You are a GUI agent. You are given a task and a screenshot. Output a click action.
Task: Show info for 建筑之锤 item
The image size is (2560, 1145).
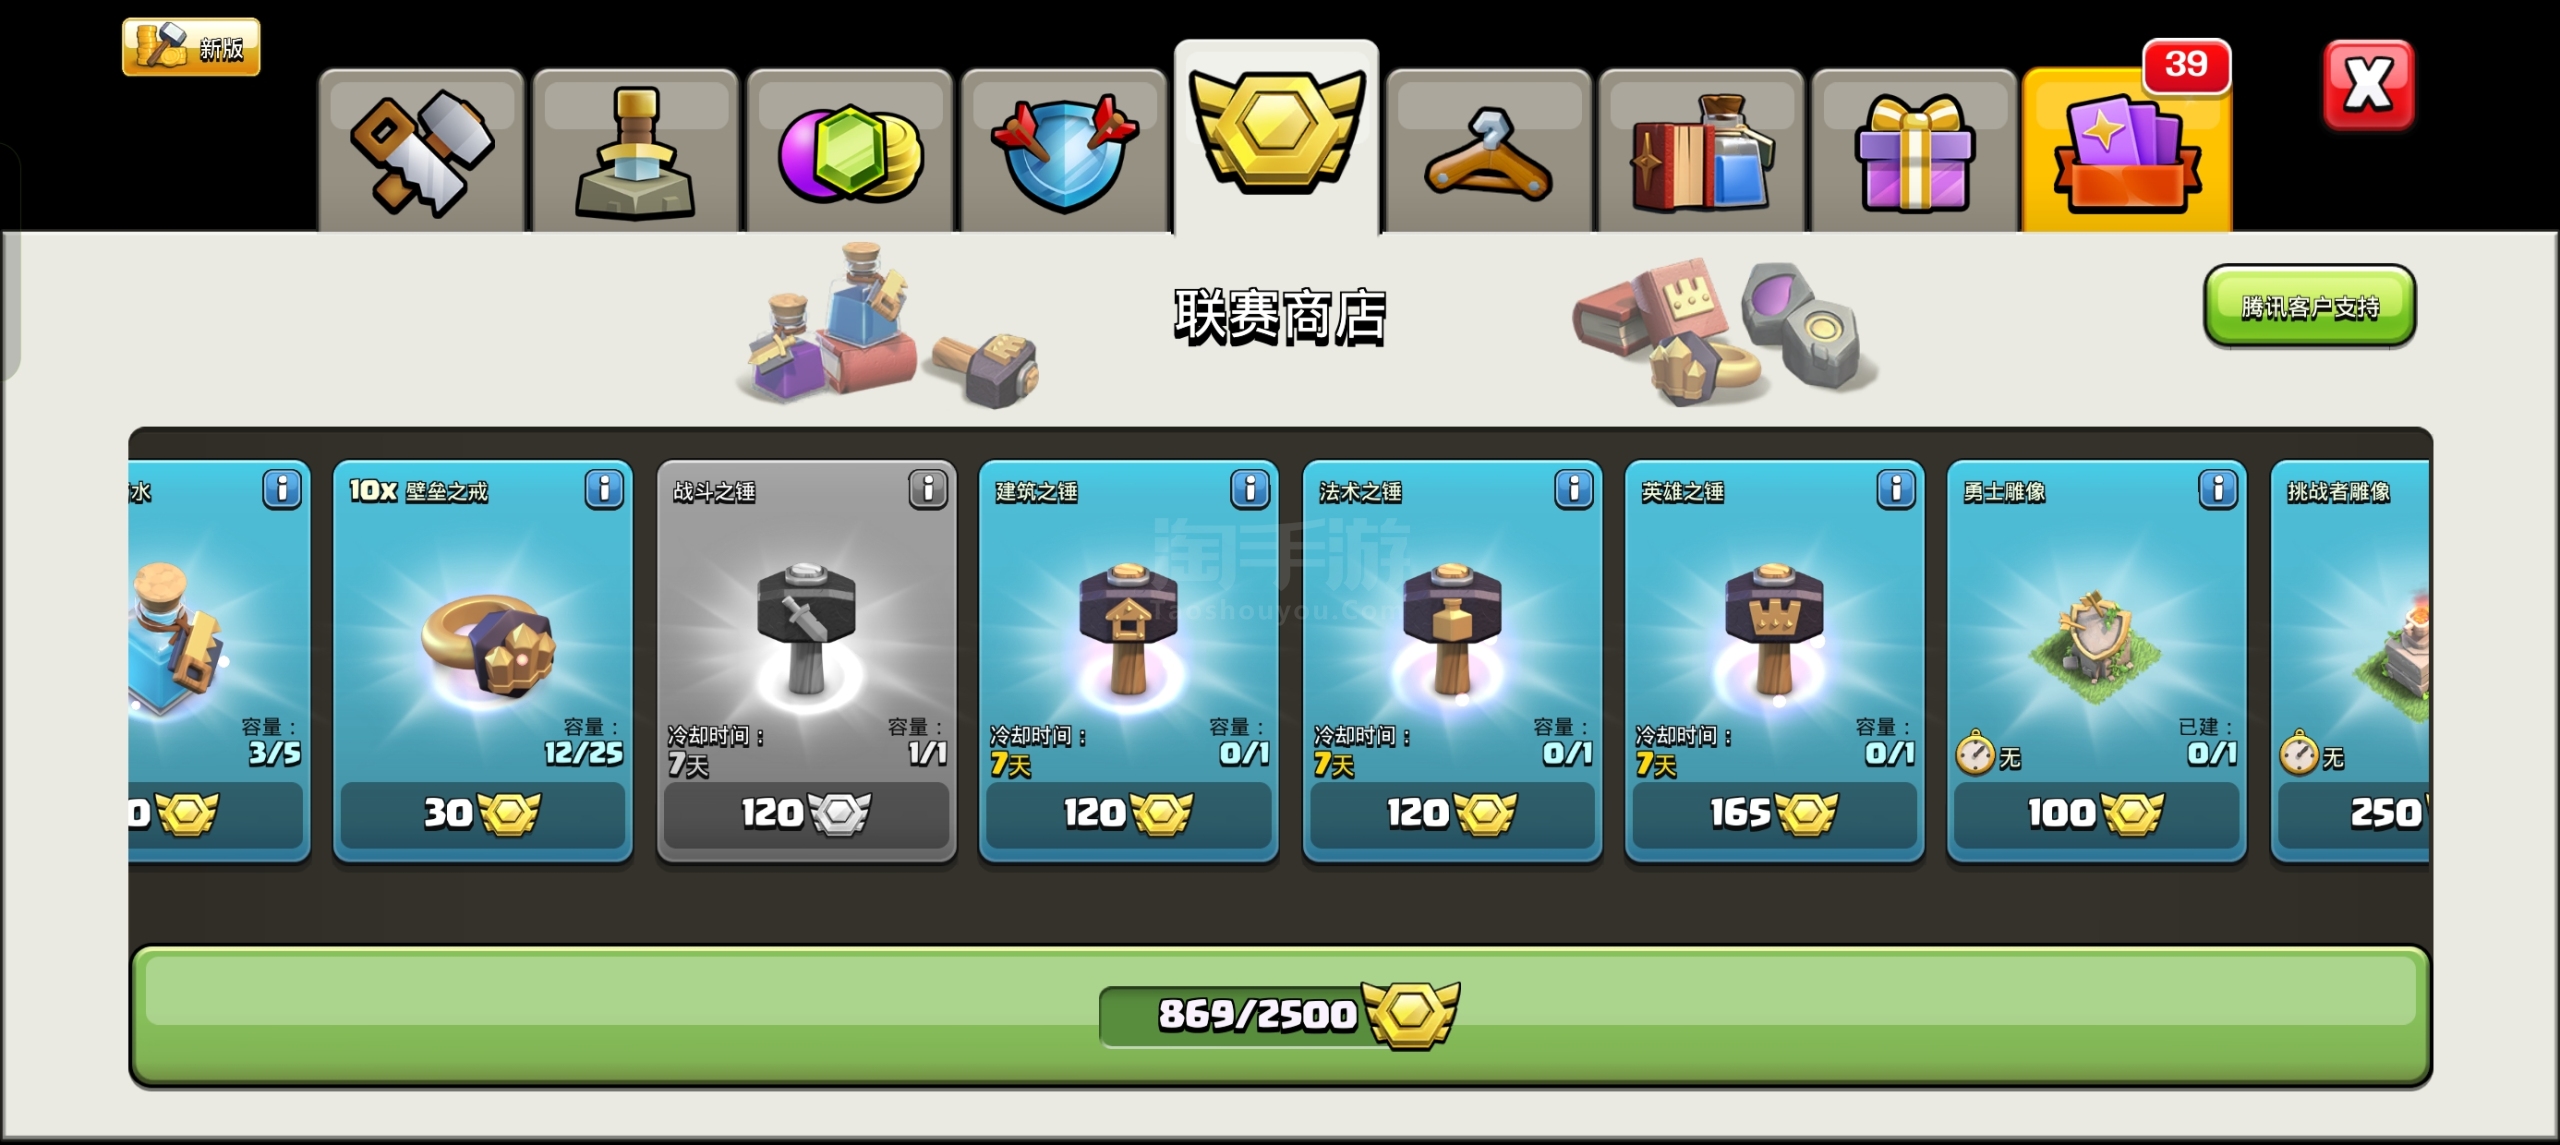click(1250, 489)
